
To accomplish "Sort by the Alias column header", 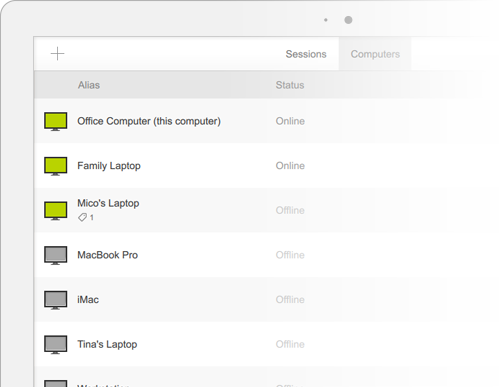I will [x=89, y=85].
